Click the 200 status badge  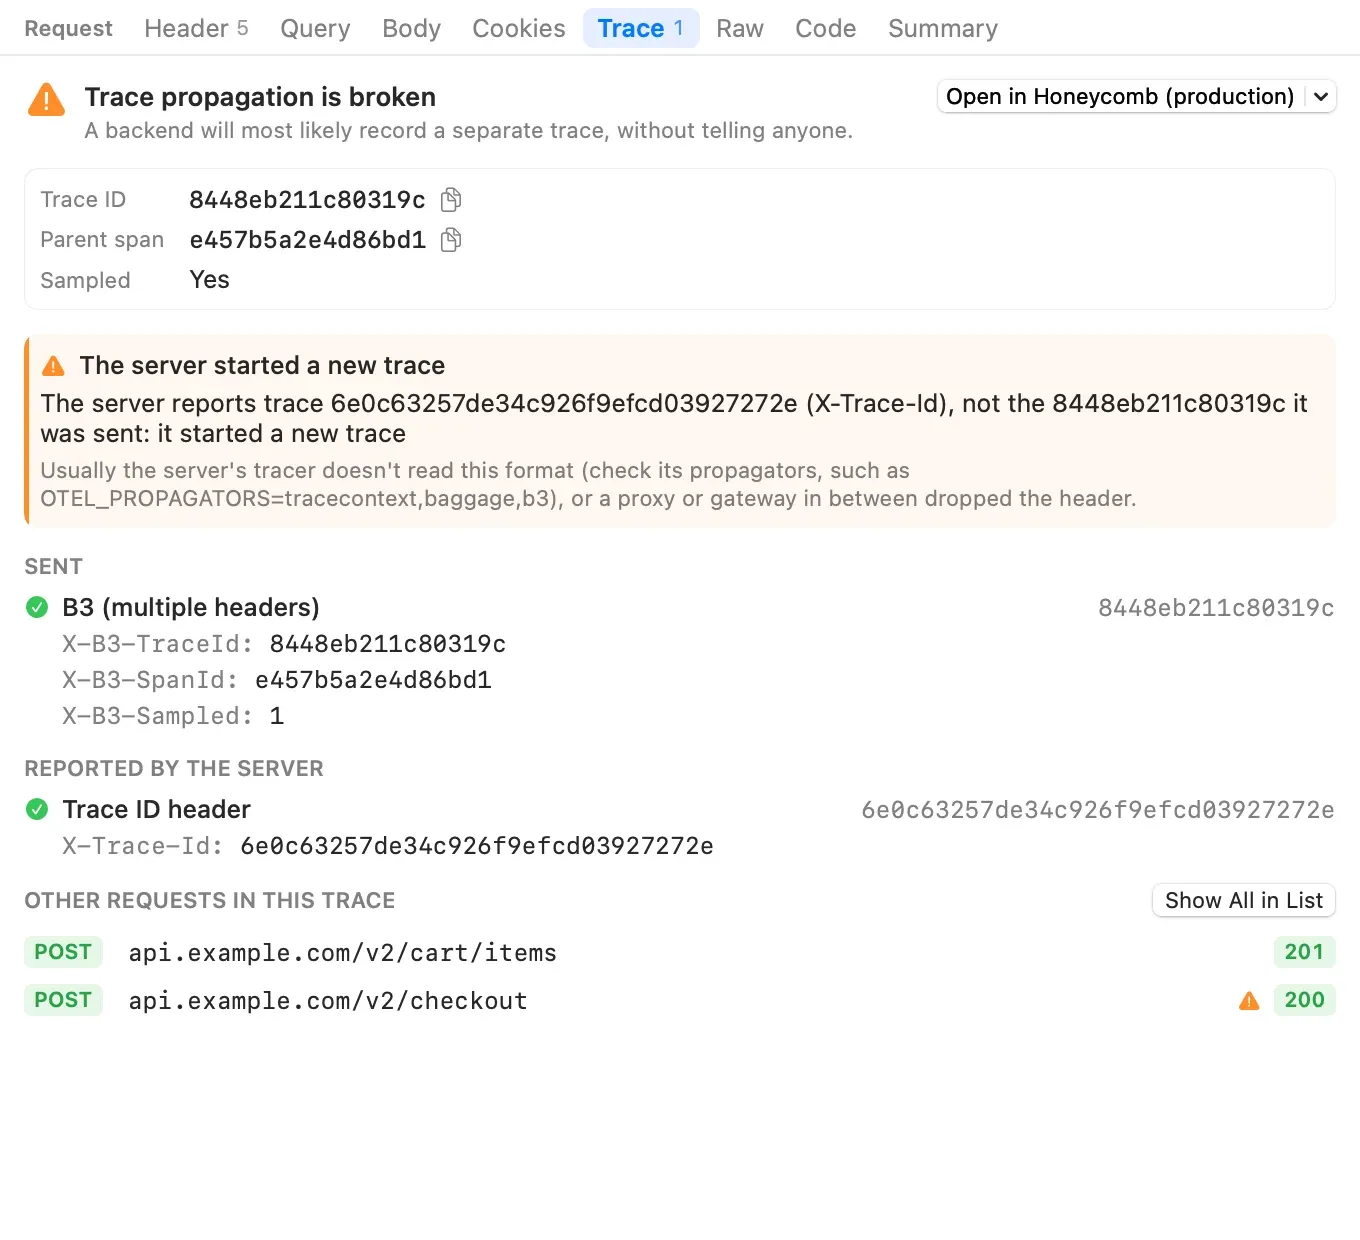[x=1304, y=1000]
